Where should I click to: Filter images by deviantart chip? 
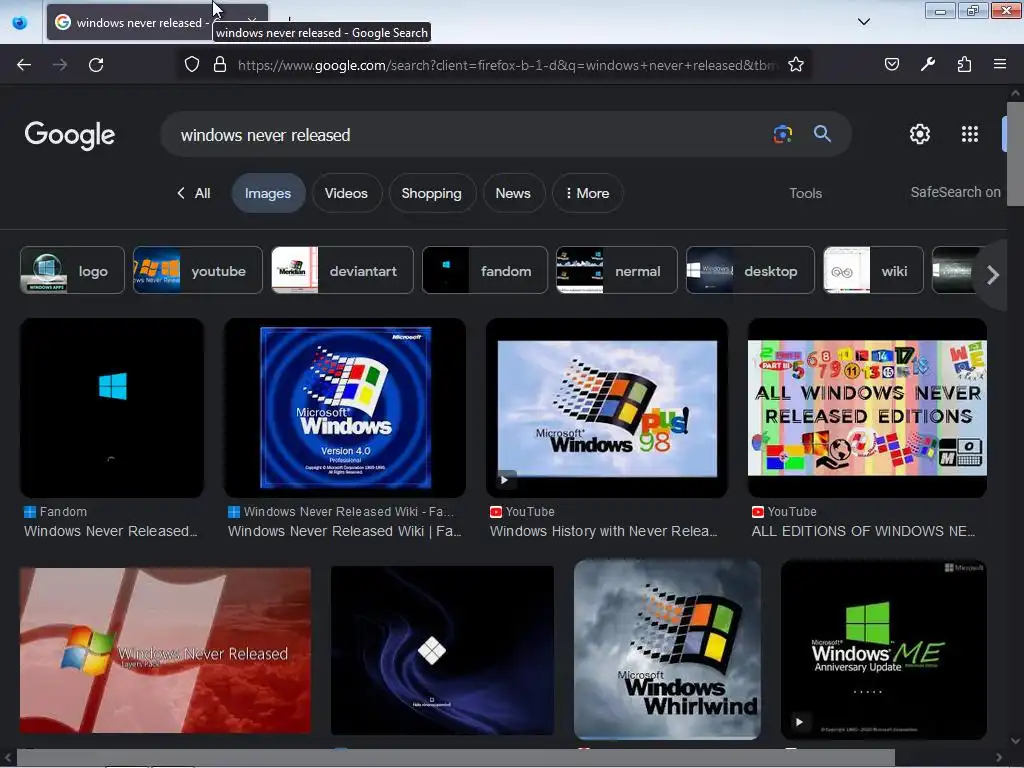[342, 270]
